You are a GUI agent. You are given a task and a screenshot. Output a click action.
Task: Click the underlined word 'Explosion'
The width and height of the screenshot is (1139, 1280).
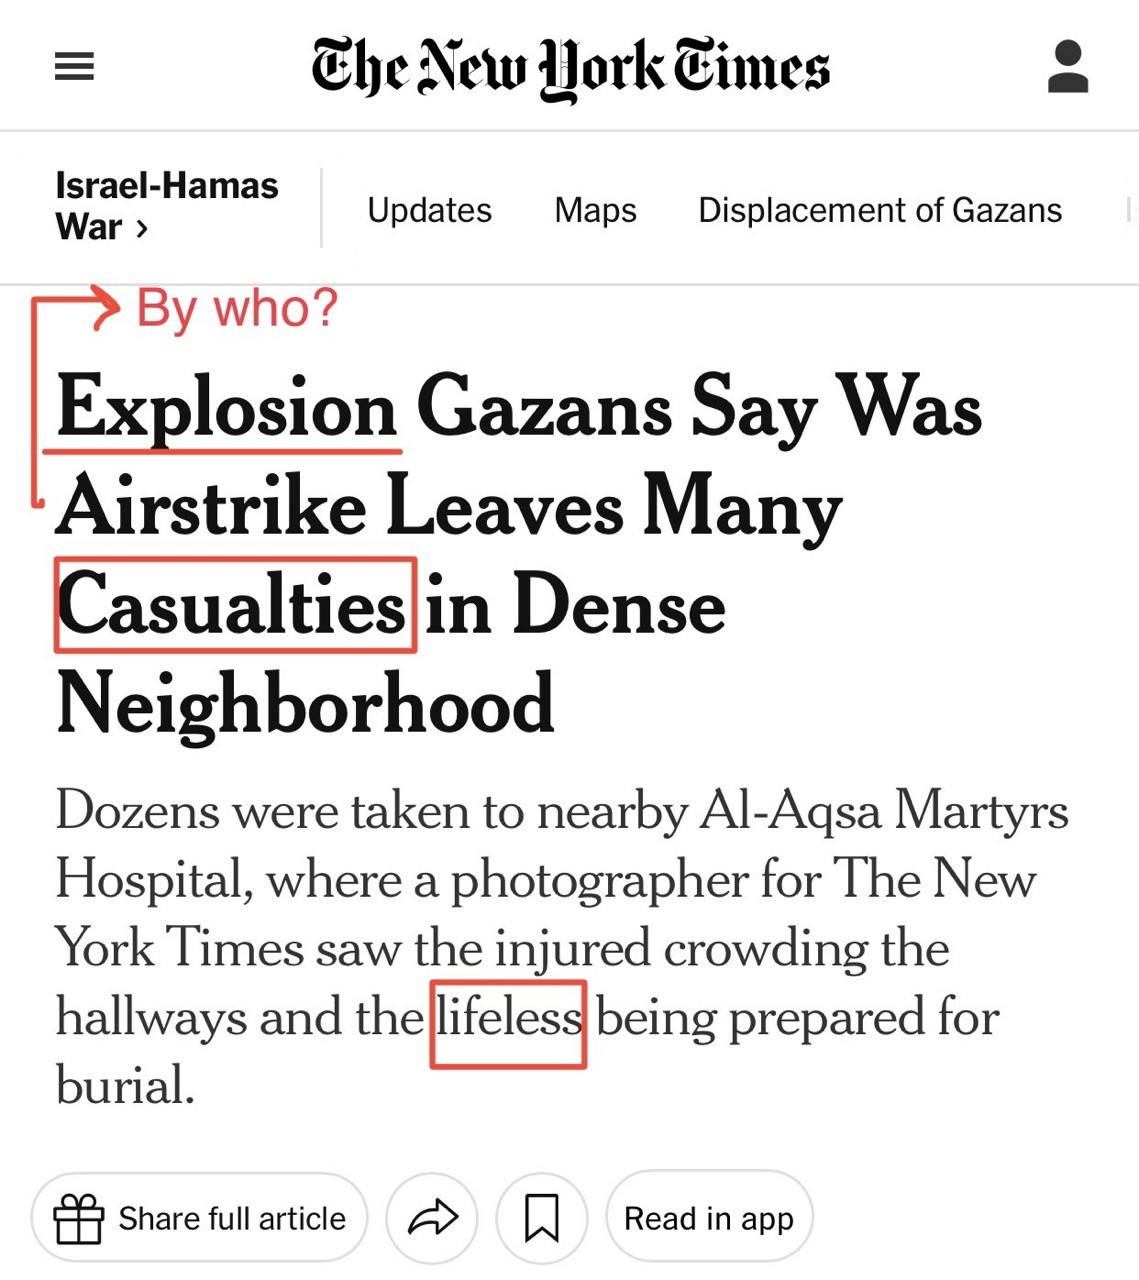point(227,409)
